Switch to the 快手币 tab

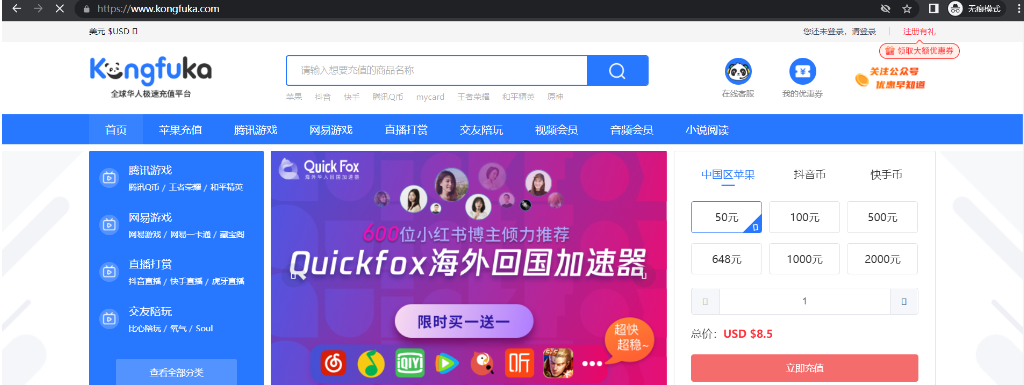click(886, 175)
